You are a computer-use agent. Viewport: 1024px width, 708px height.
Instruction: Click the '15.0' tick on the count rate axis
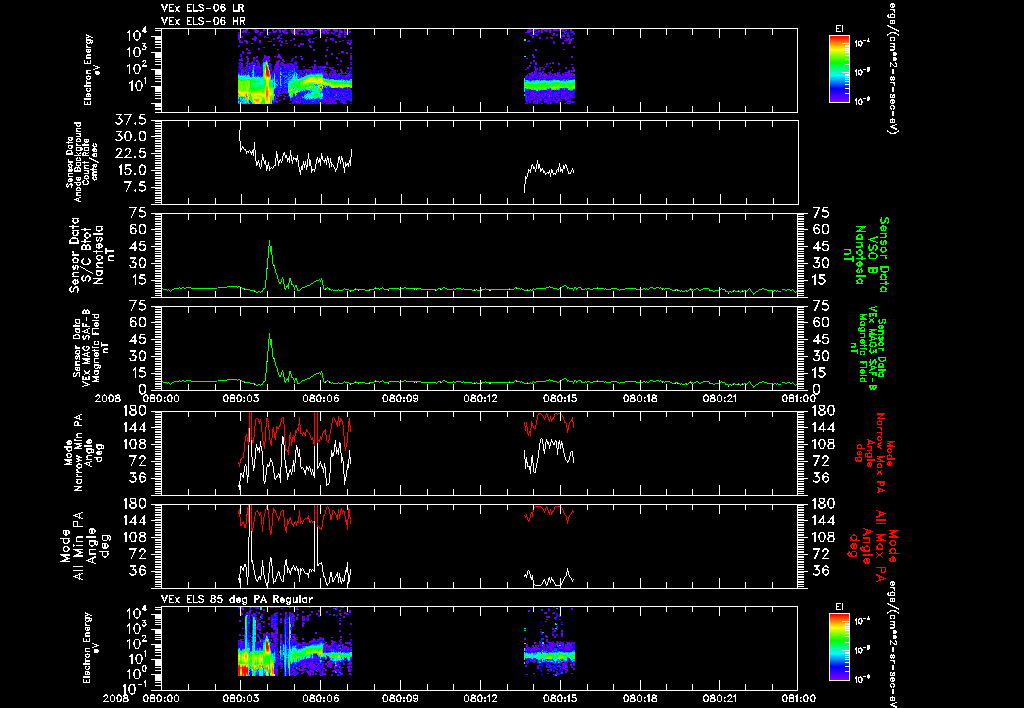click(131, 170)
